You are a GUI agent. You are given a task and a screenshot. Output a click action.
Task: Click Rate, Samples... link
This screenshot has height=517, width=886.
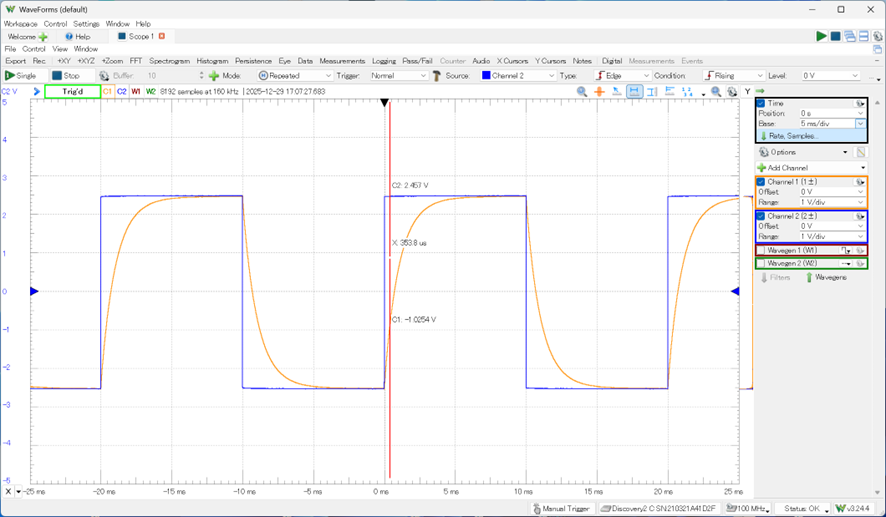[793, 136]
